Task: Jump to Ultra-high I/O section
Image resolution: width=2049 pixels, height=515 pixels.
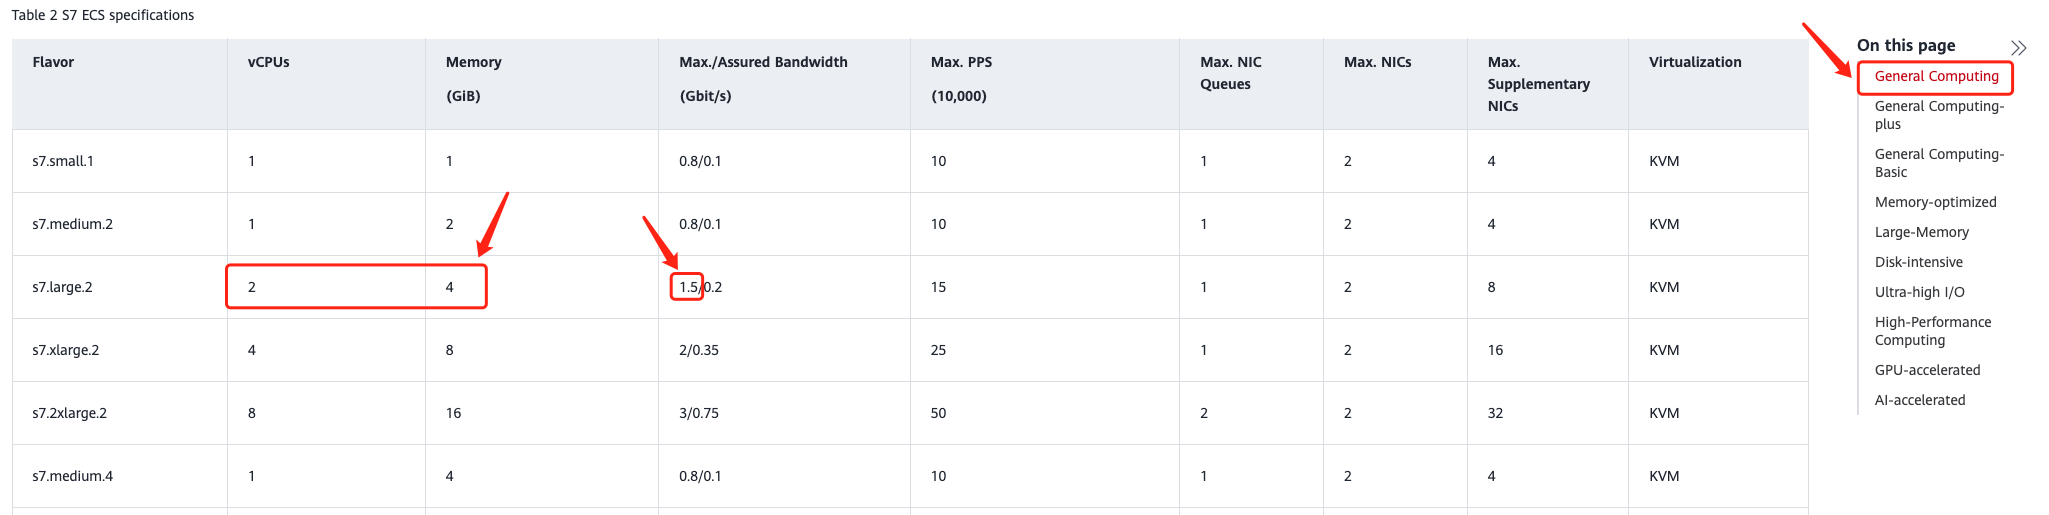Action: [1919, 292]
